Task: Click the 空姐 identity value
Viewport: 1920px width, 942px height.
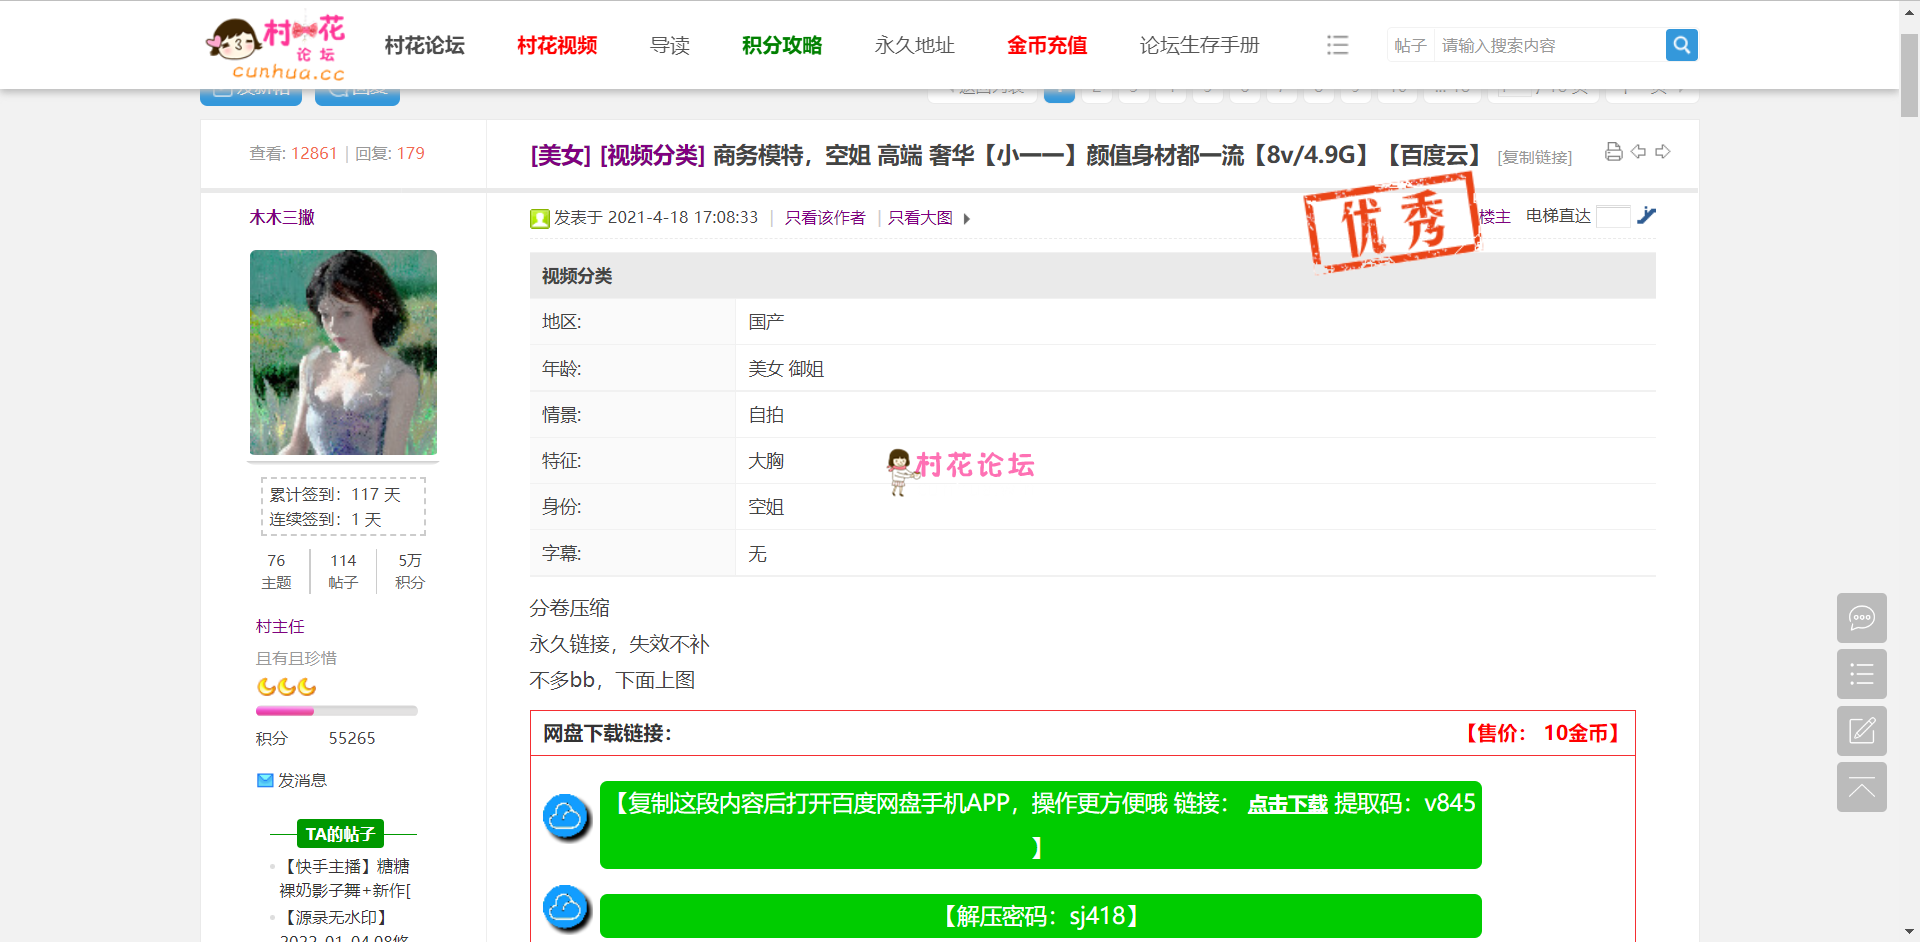Action: tap(766, 507)
